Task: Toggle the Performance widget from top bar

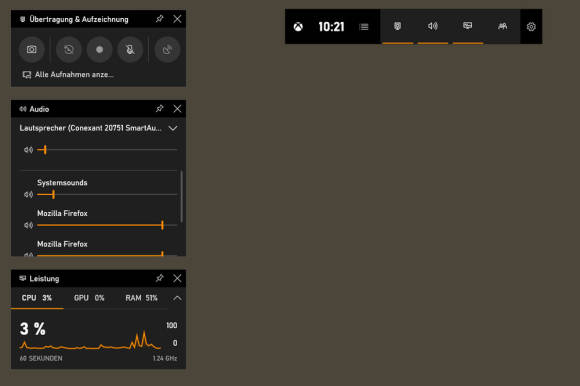Action: point(468,26)
